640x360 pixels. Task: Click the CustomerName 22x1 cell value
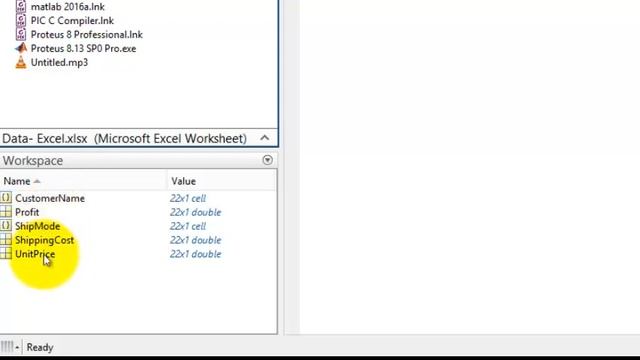click(x=188, y=198)
